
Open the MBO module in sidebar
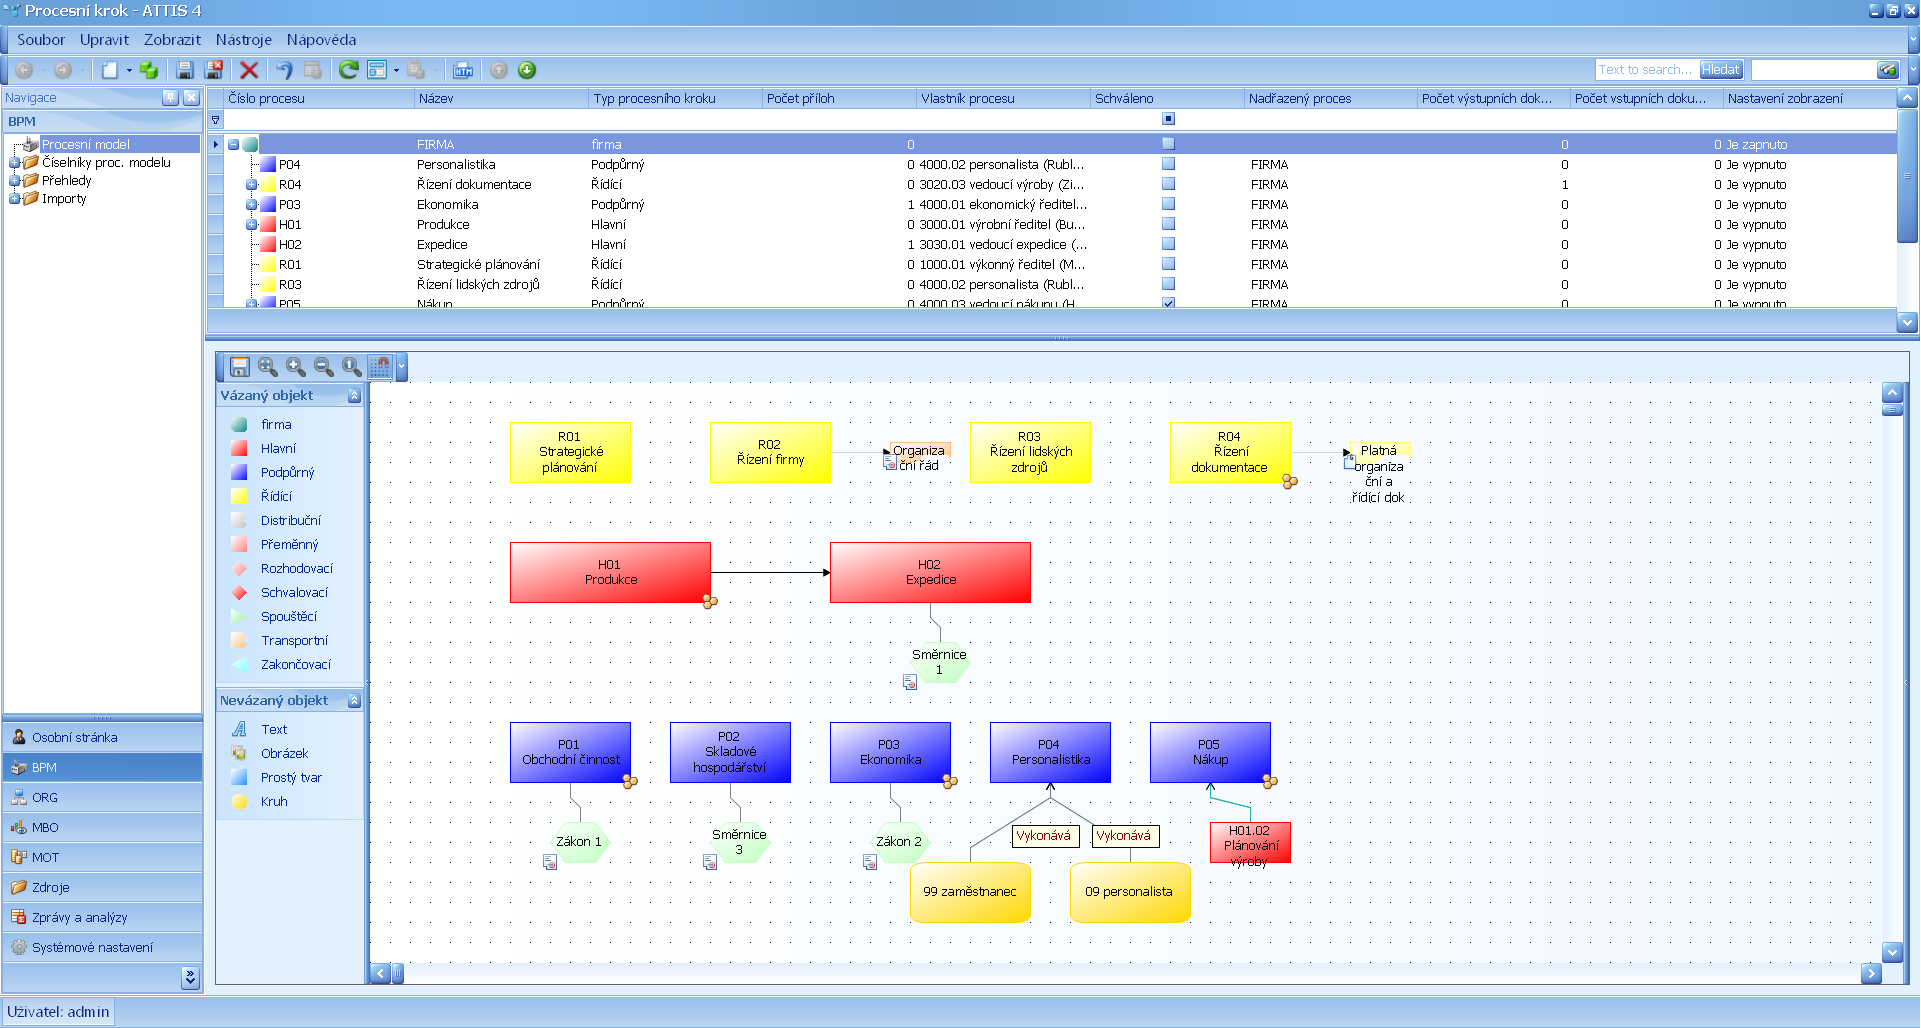point(102,827)
